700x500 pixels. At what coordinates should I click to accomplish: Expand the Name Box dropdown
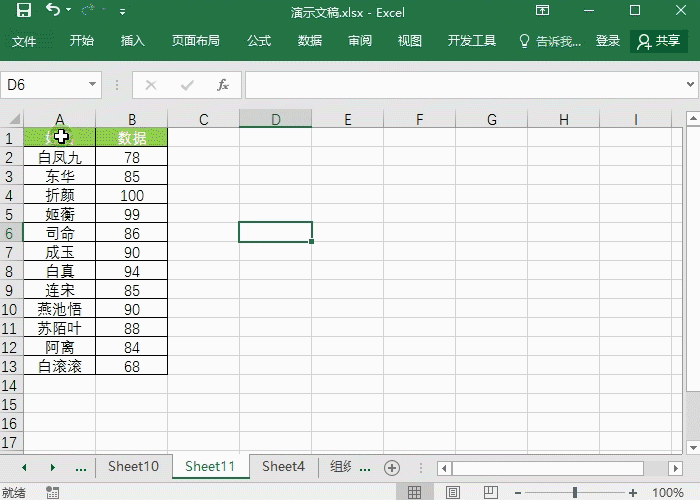[93, 85]
